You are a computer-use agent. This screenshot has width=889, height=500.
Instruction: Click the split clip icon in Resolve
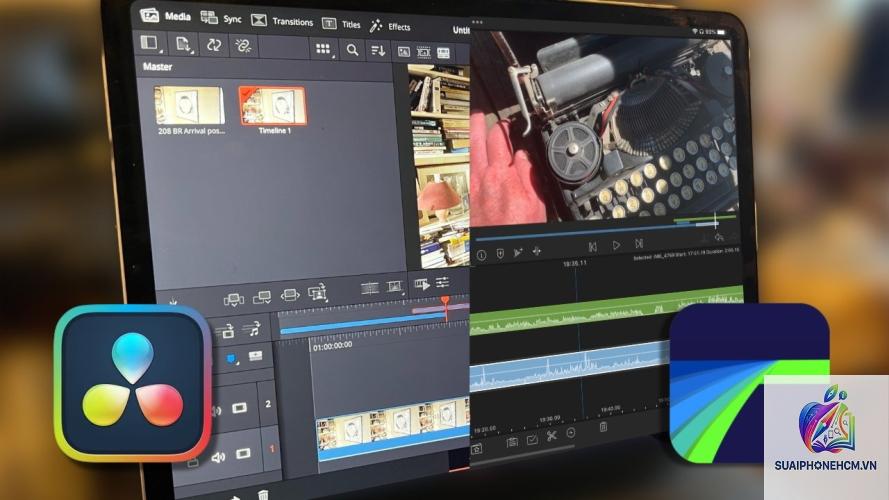[370, 289]
